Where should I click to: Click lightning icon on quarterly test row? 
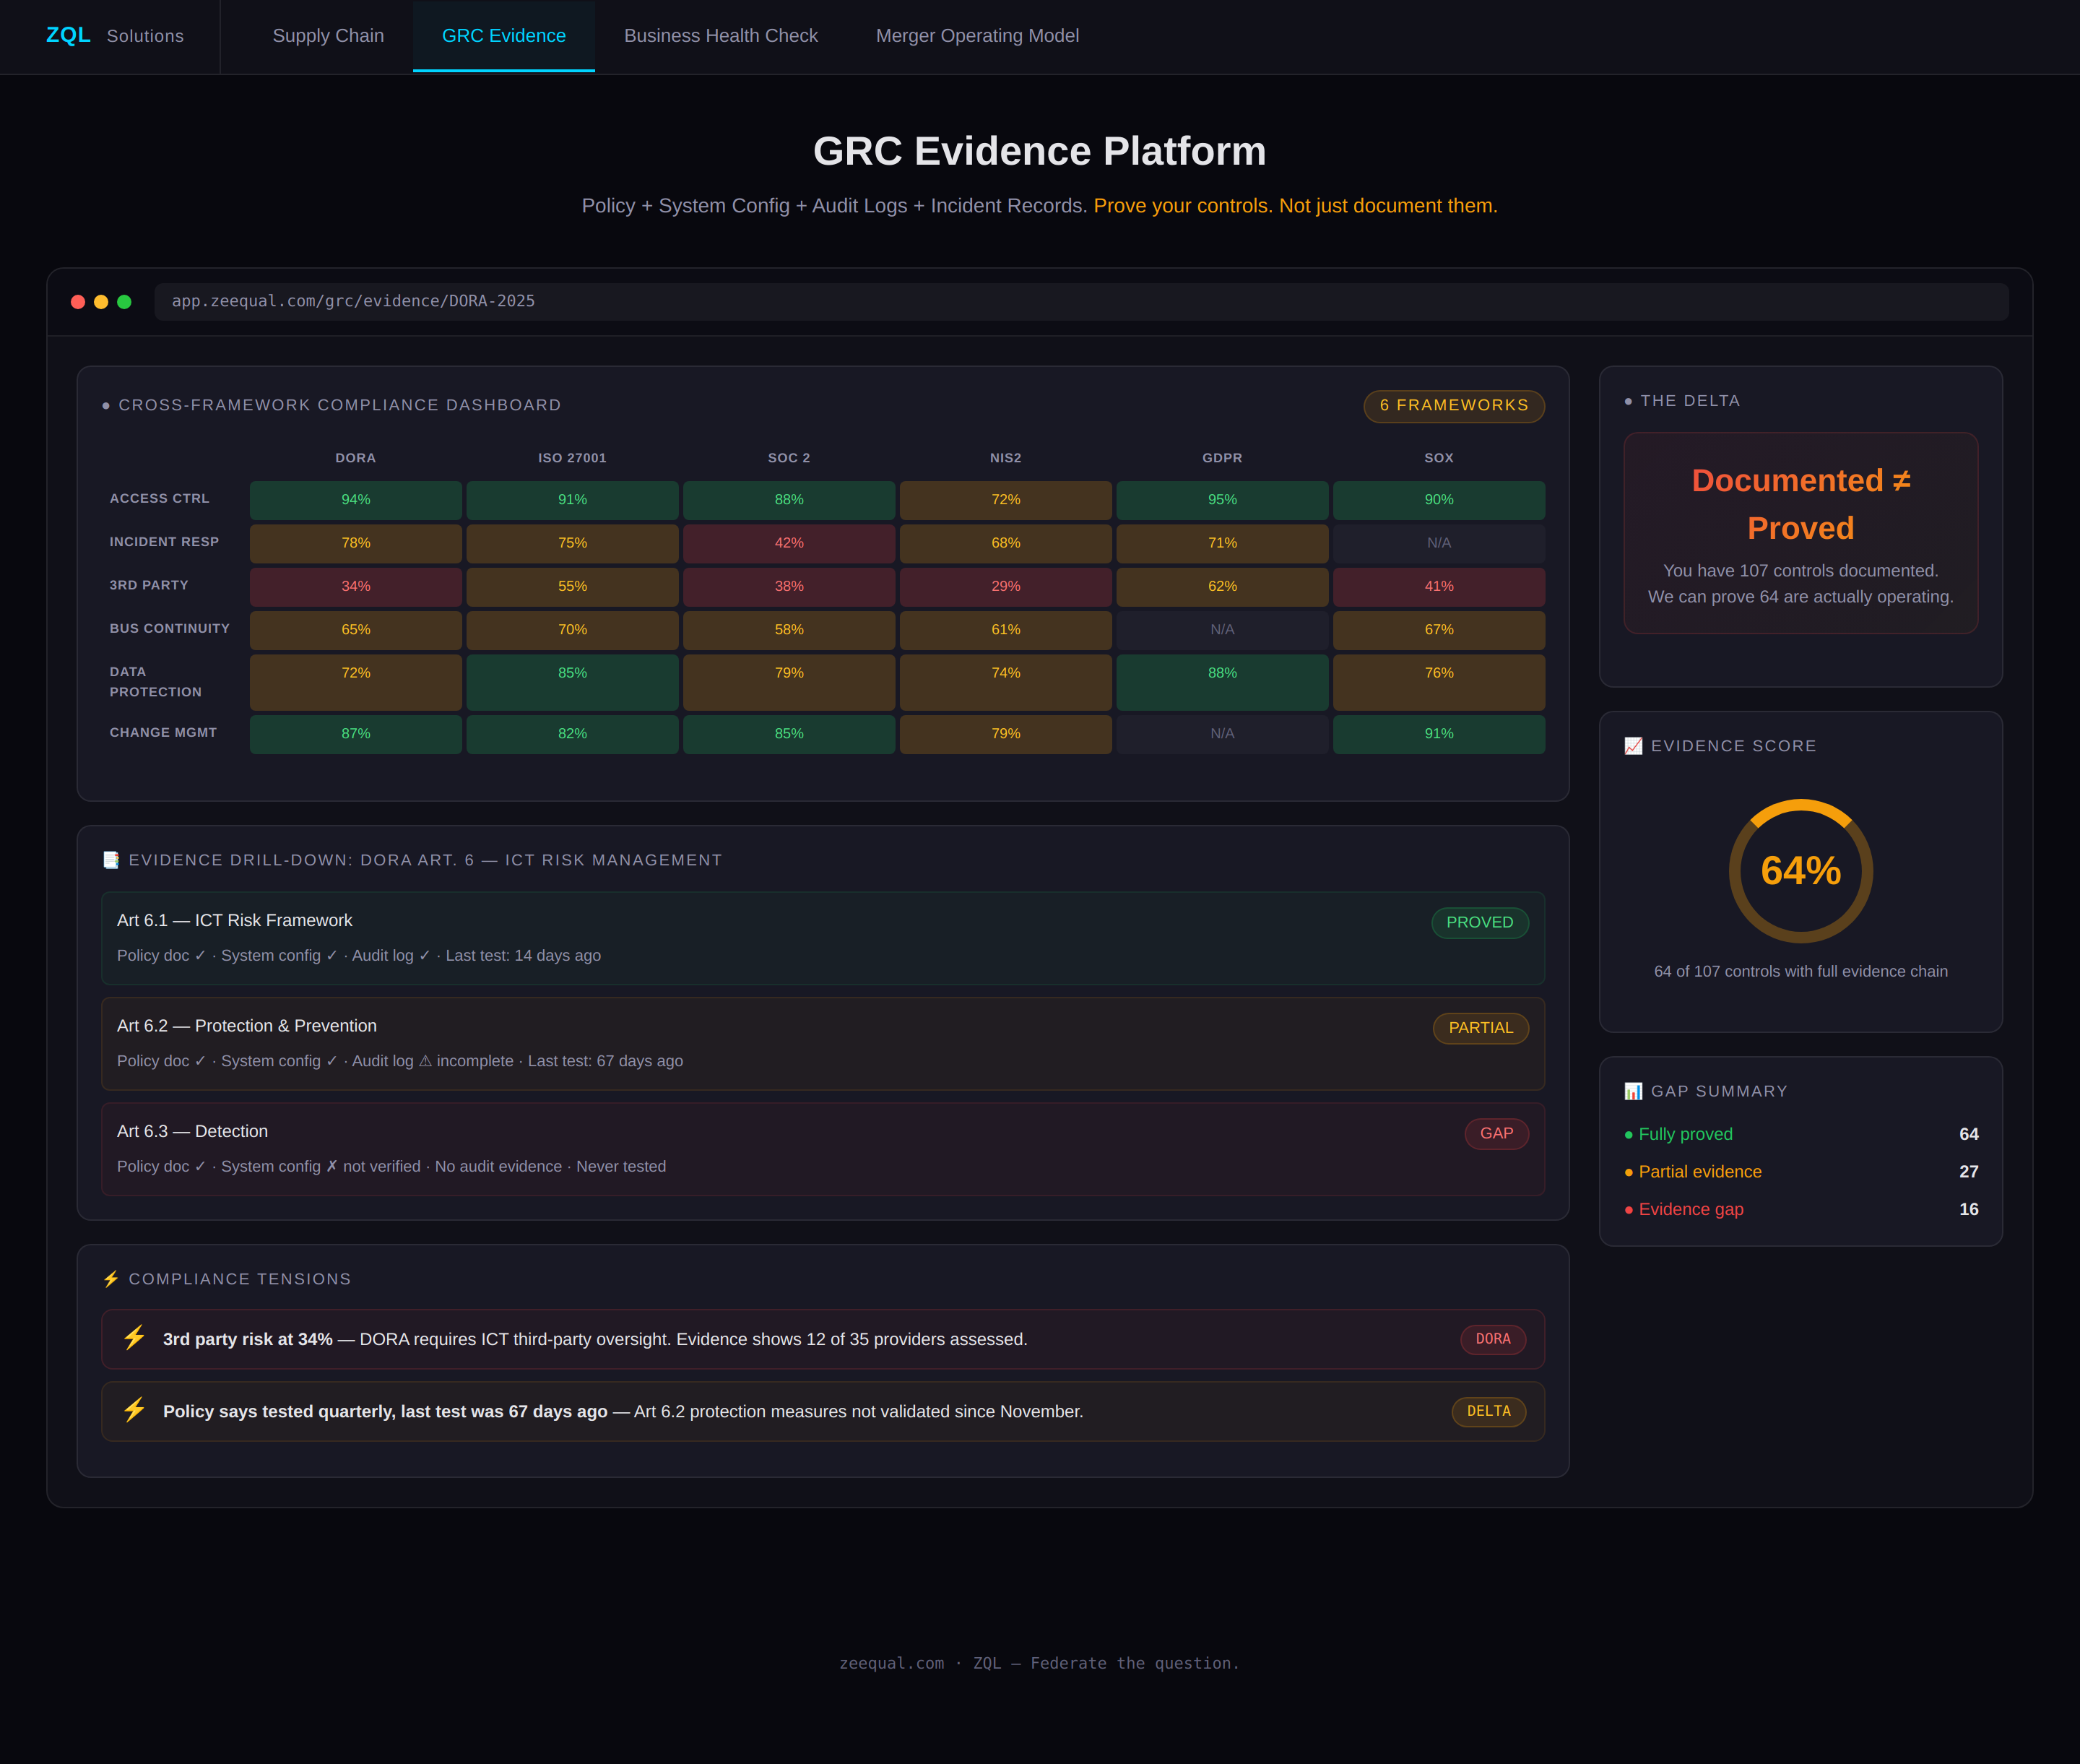pyautogui.click(x=134, y=1410)
